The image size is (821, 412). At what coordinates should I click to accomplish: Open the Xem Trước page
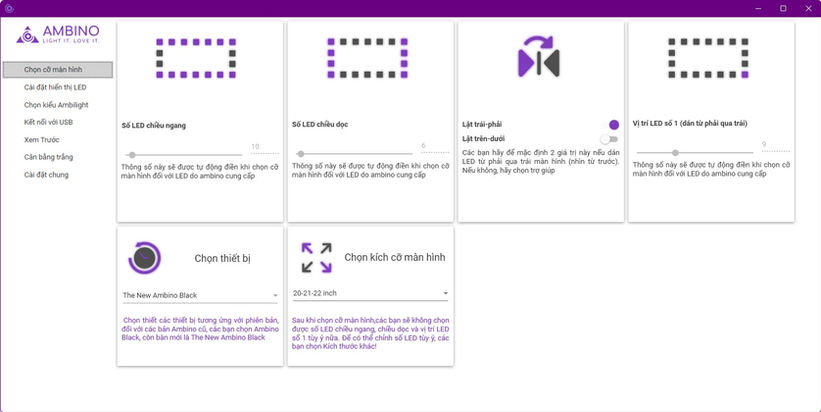[x=42, y=139]
